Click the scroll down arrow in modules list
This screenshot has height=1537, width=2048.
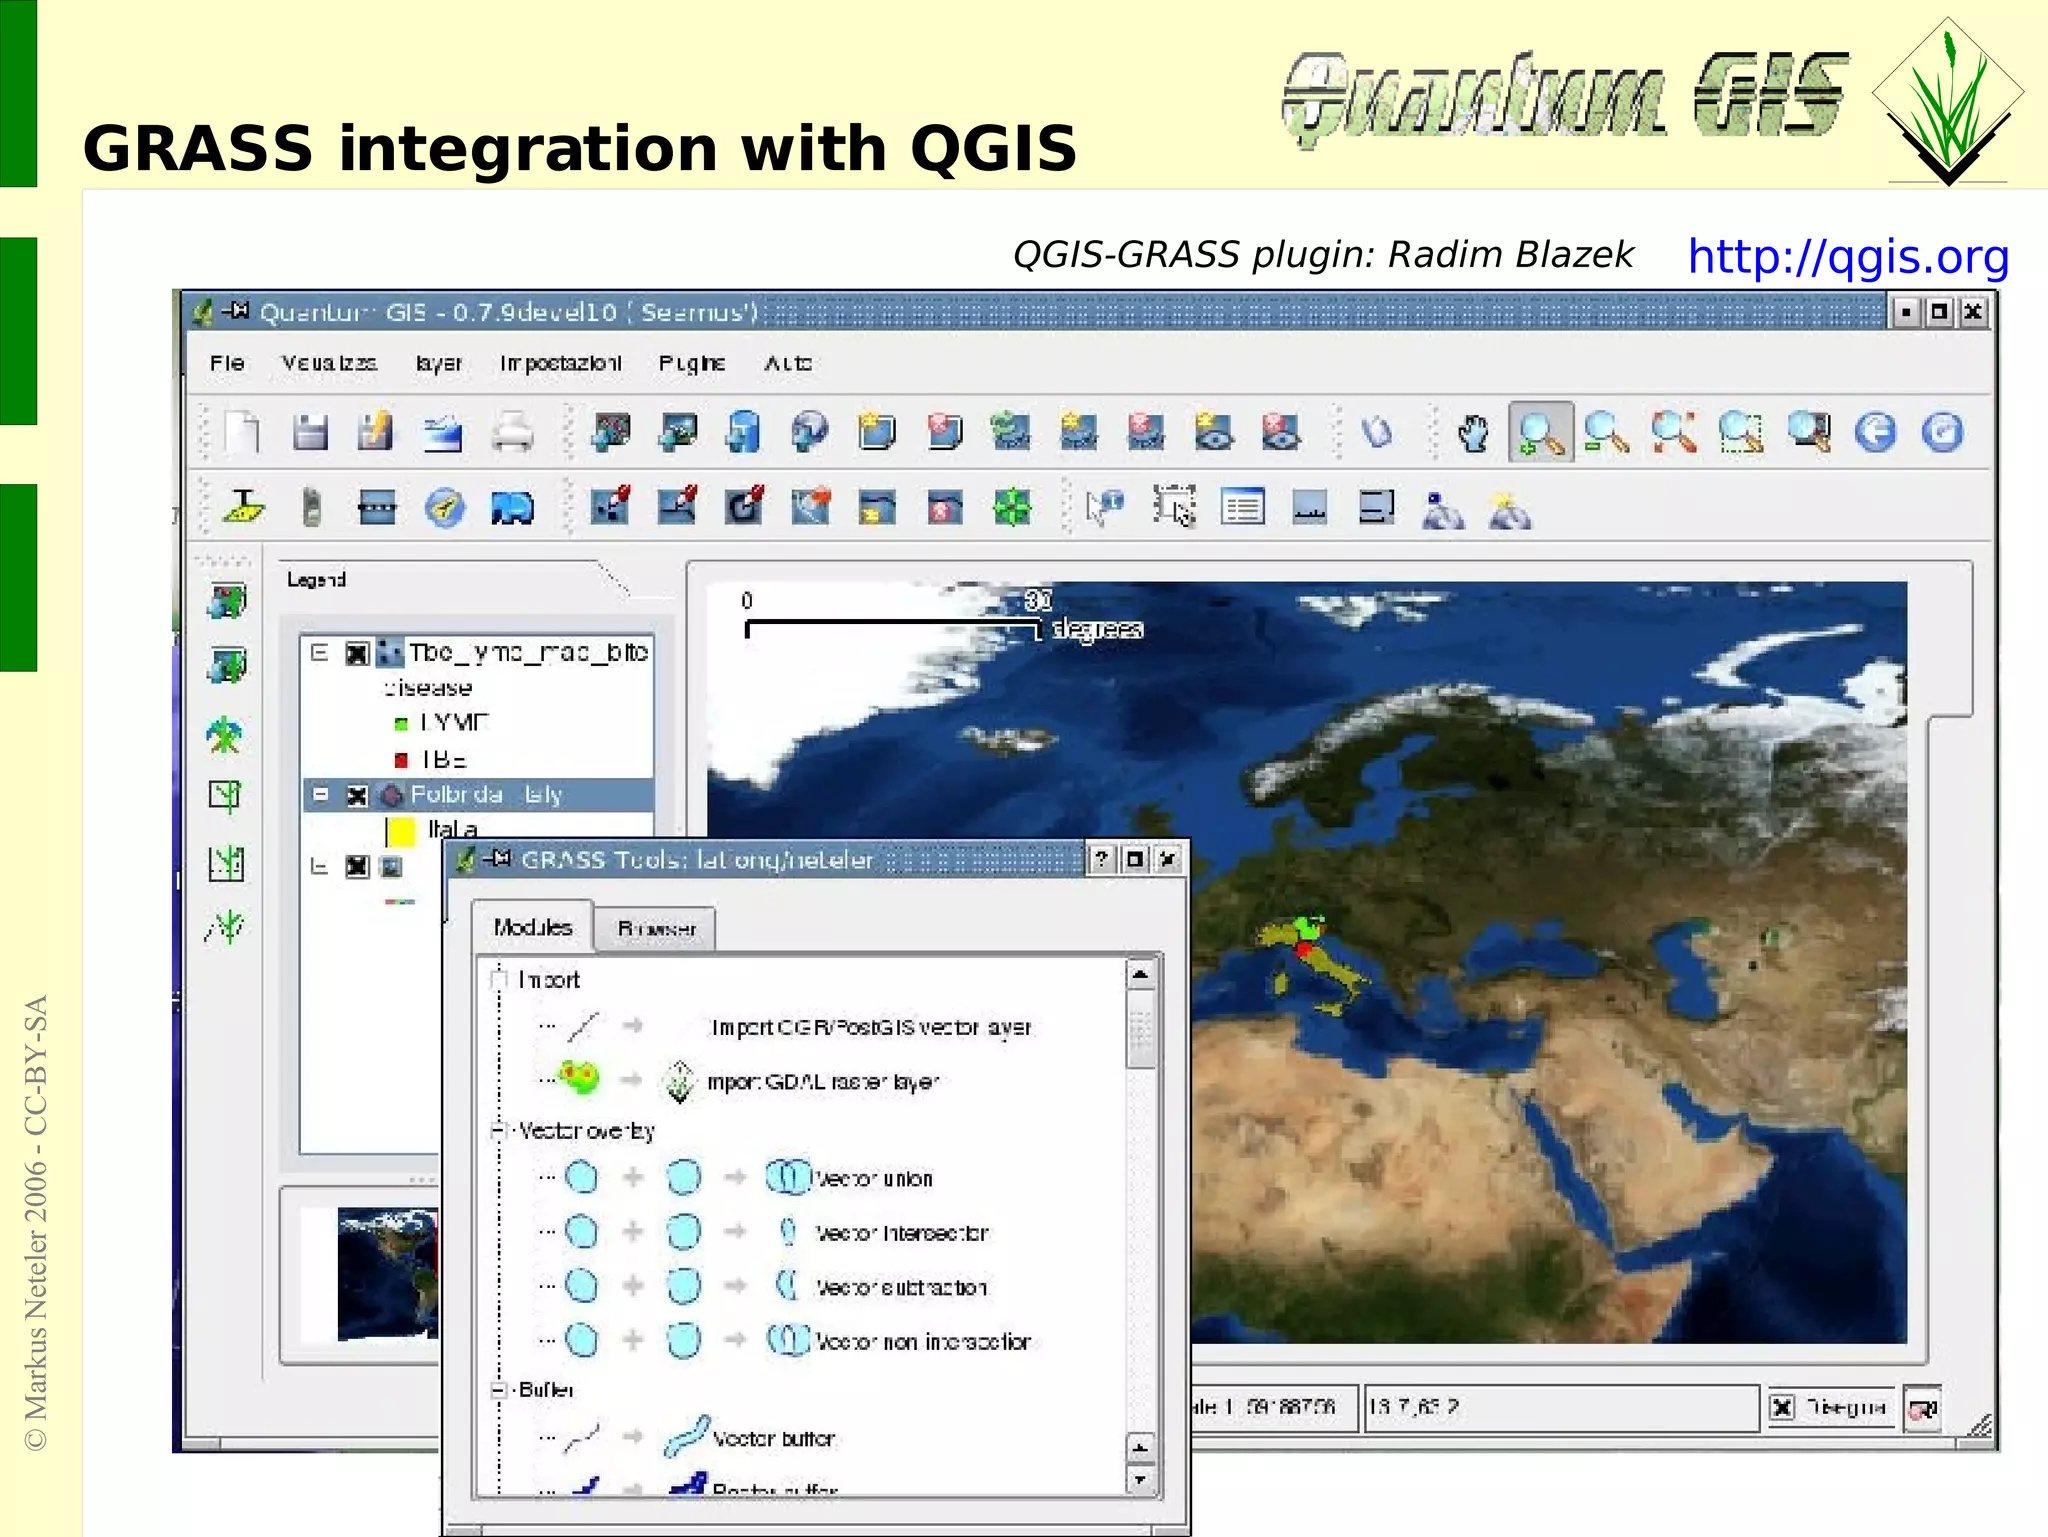coord(1141,1478)
